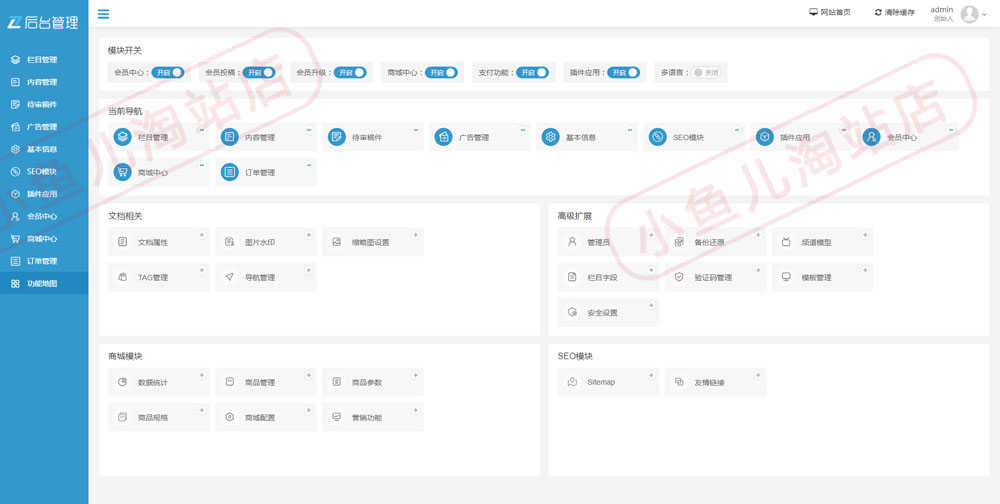
Task: Select 广告管理 in the left sidebar
Action: click(44, 126)
